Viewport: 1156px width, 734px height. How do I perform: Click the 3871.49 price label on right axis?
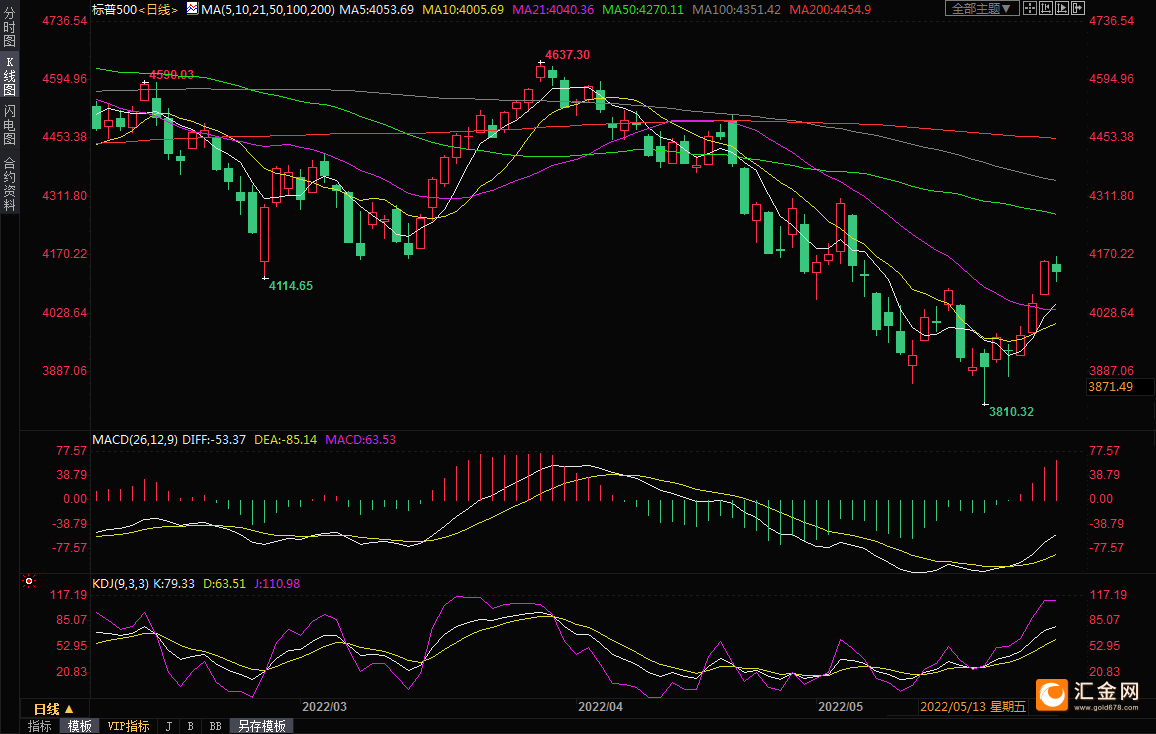(1110, 387)
